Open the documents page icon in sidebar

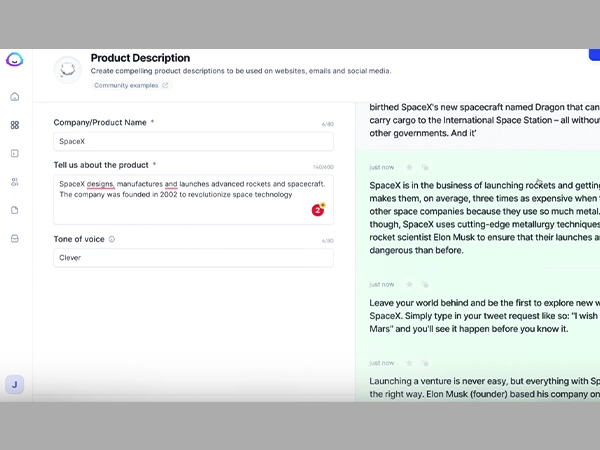15,210
